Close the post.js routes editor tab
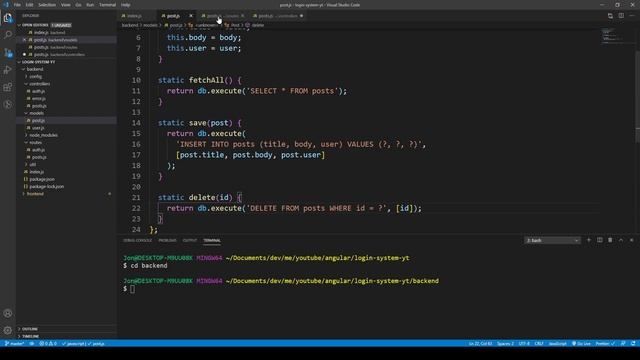Image resolution: width=640 pixels, height=360 pixels. tap(242, 16)
